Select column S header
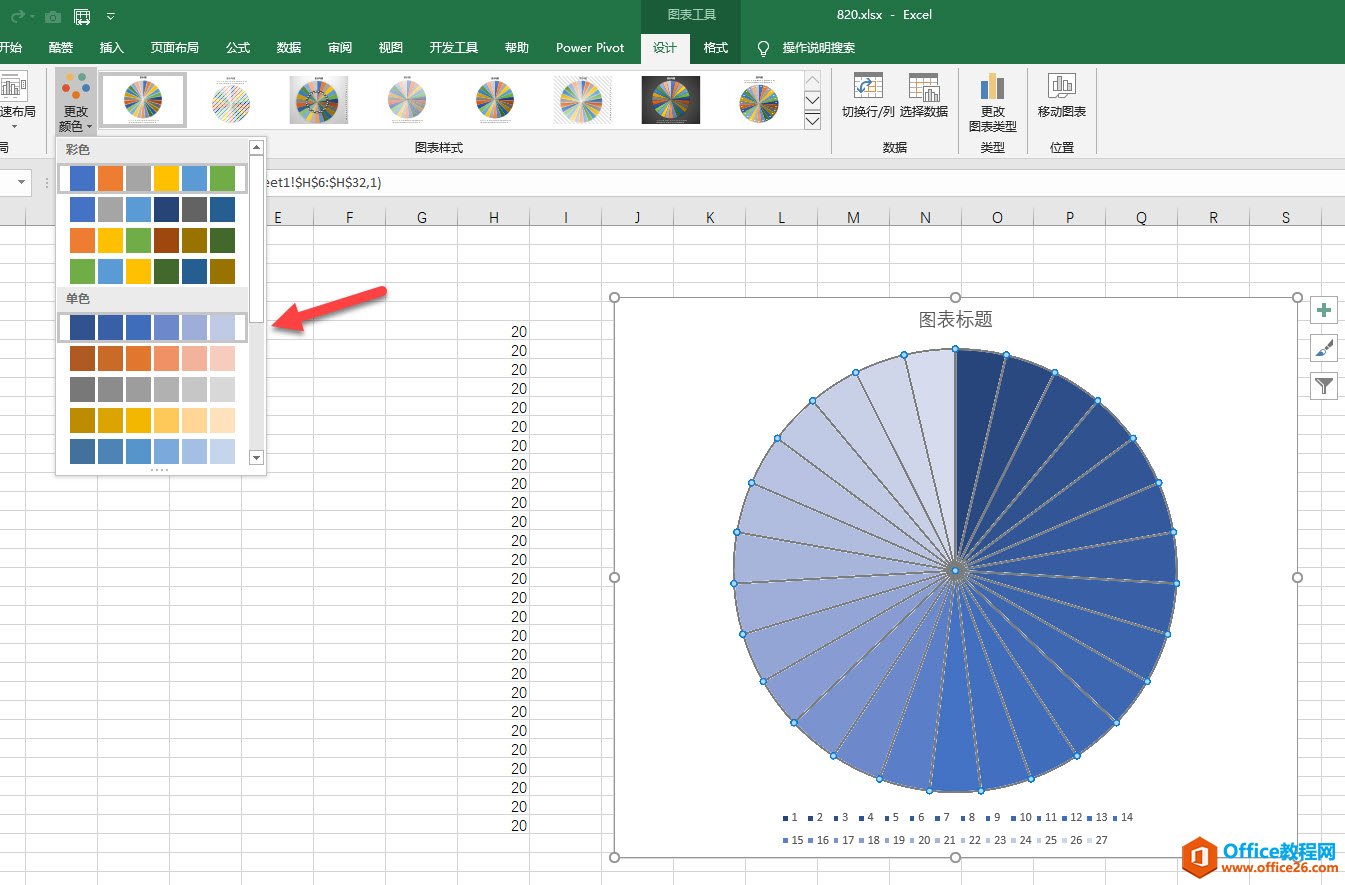1345x885 pixels. tap(1285, 217)
